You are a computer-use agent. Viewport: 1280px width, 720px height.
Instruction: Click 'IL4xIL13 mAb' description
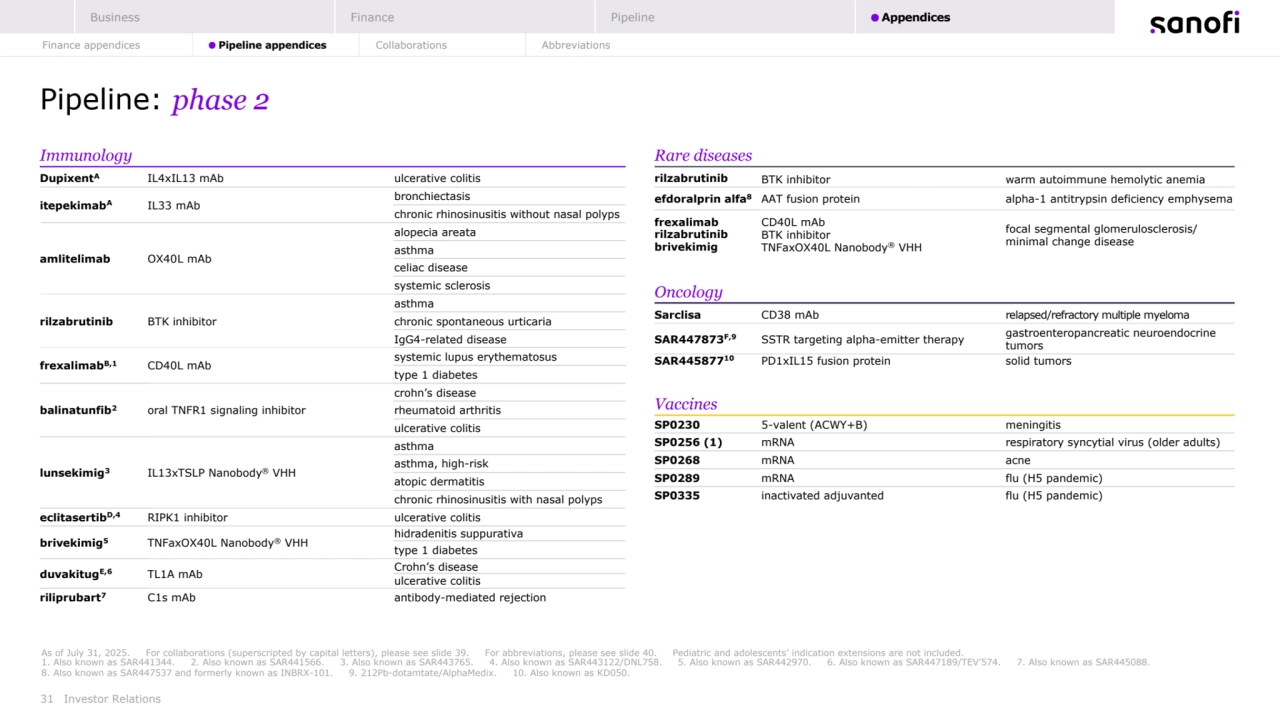point(186,178)
